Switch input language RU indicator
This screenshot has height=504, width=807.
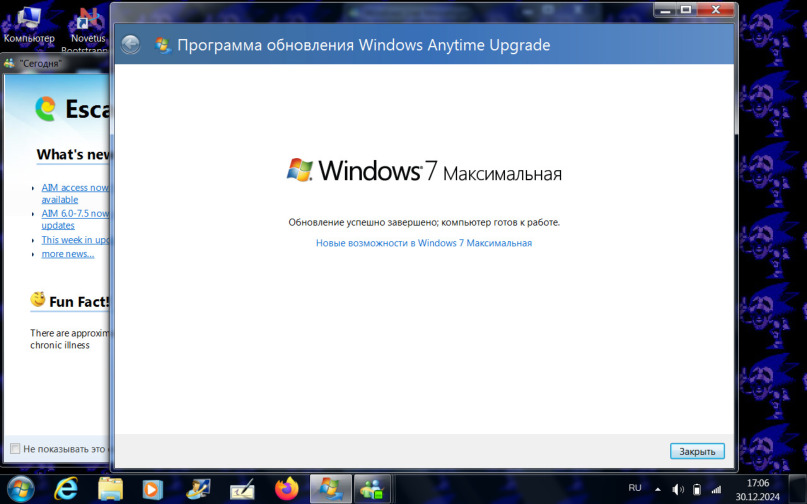point(635,488)
